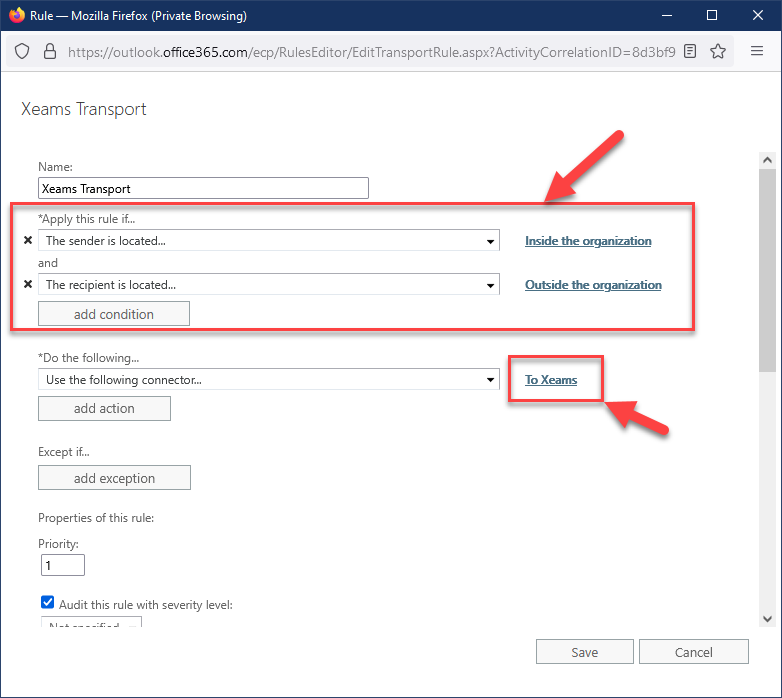Click the vertical scrollbar thumb
Viewport: 782px width, 698px height.
[x=767, y=270]
